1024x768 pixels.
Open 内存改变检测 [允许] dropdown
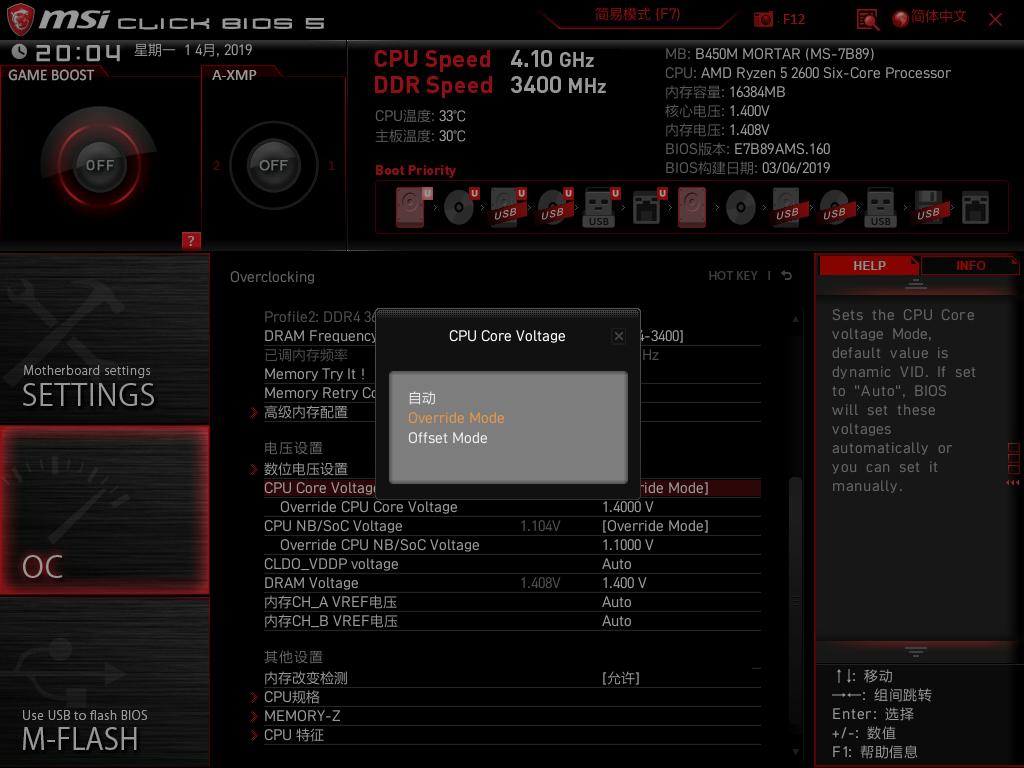[620, 678]
